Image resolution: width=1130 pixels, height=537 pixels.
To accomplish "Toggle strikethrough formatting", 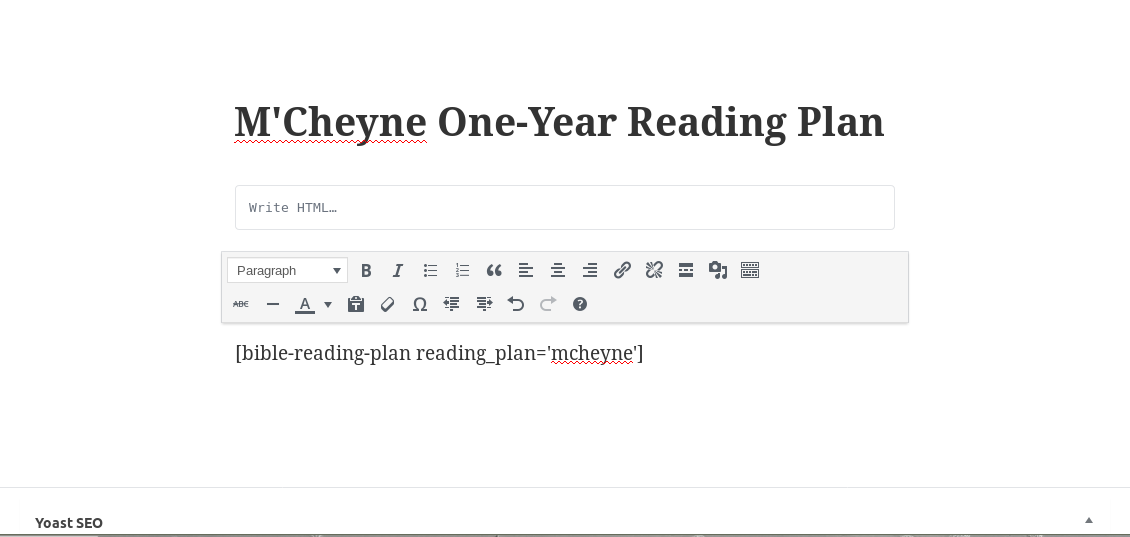I will point(240,304).
